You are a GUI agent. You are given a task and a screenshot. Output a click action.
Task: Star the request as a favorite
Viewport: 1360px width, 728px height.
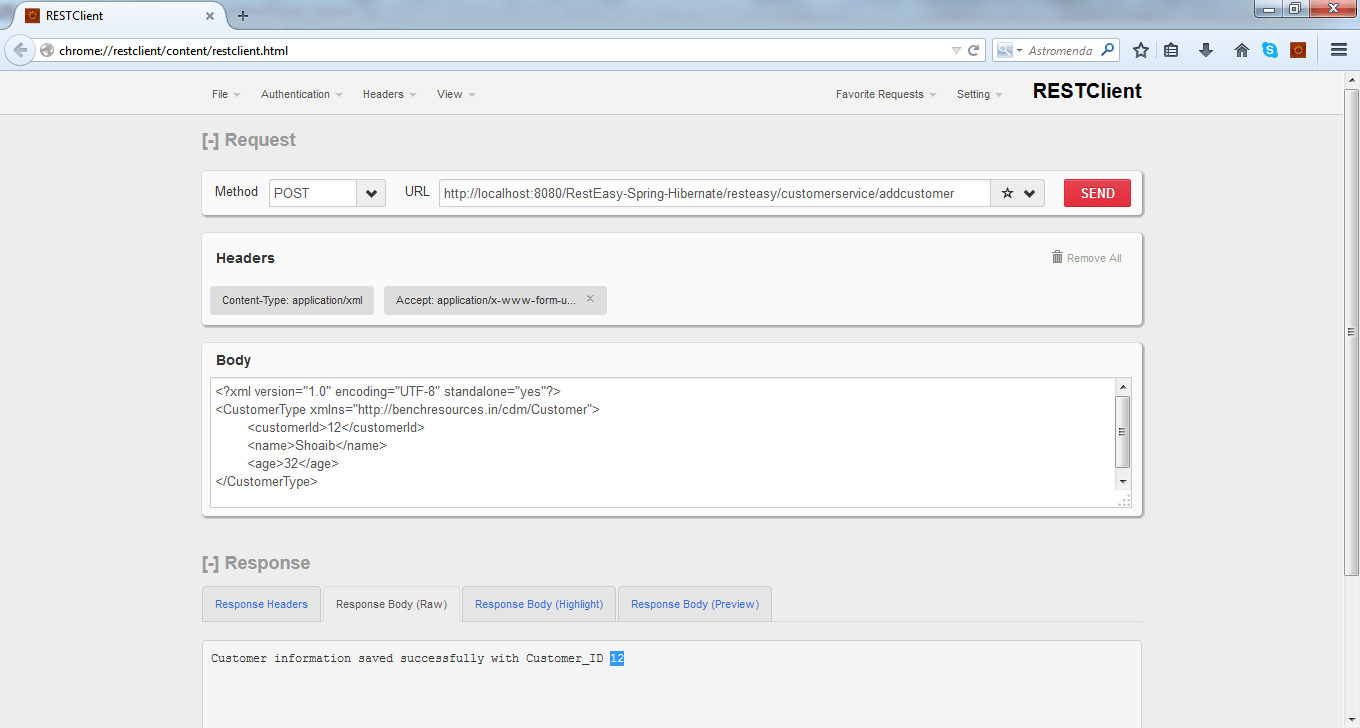[x=1008, y=193]
